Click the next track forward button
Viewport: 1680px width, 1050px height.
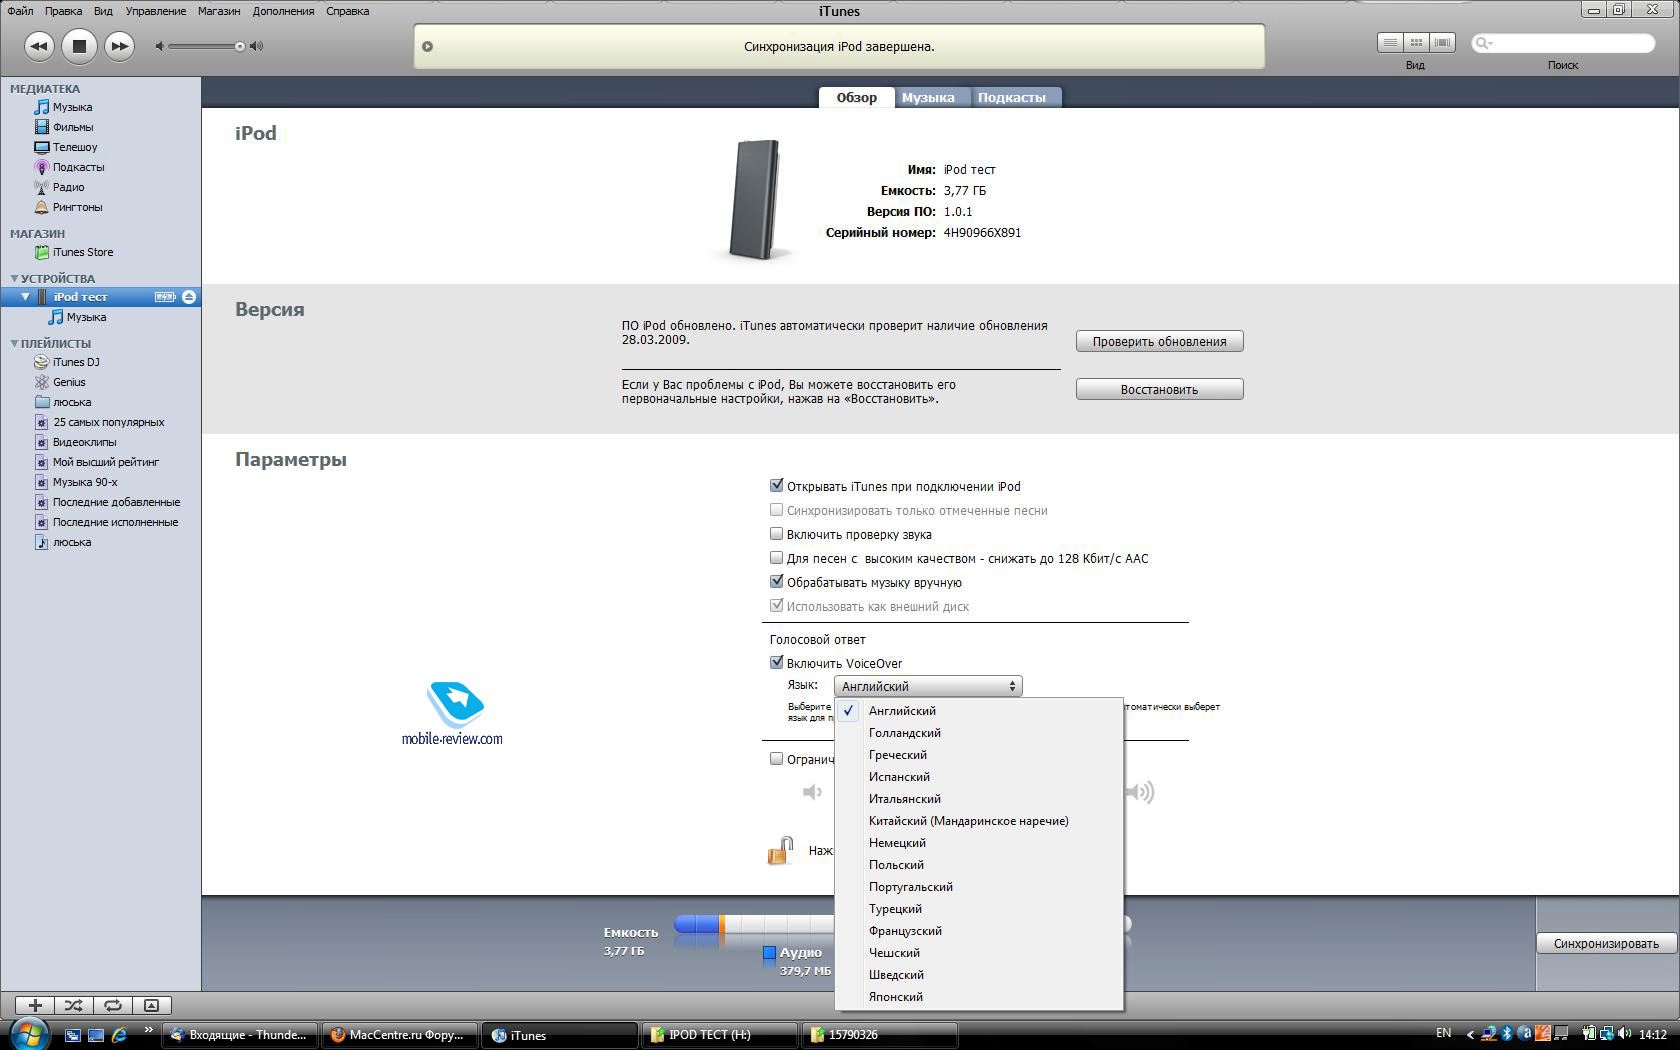click(x=119, y=46)
